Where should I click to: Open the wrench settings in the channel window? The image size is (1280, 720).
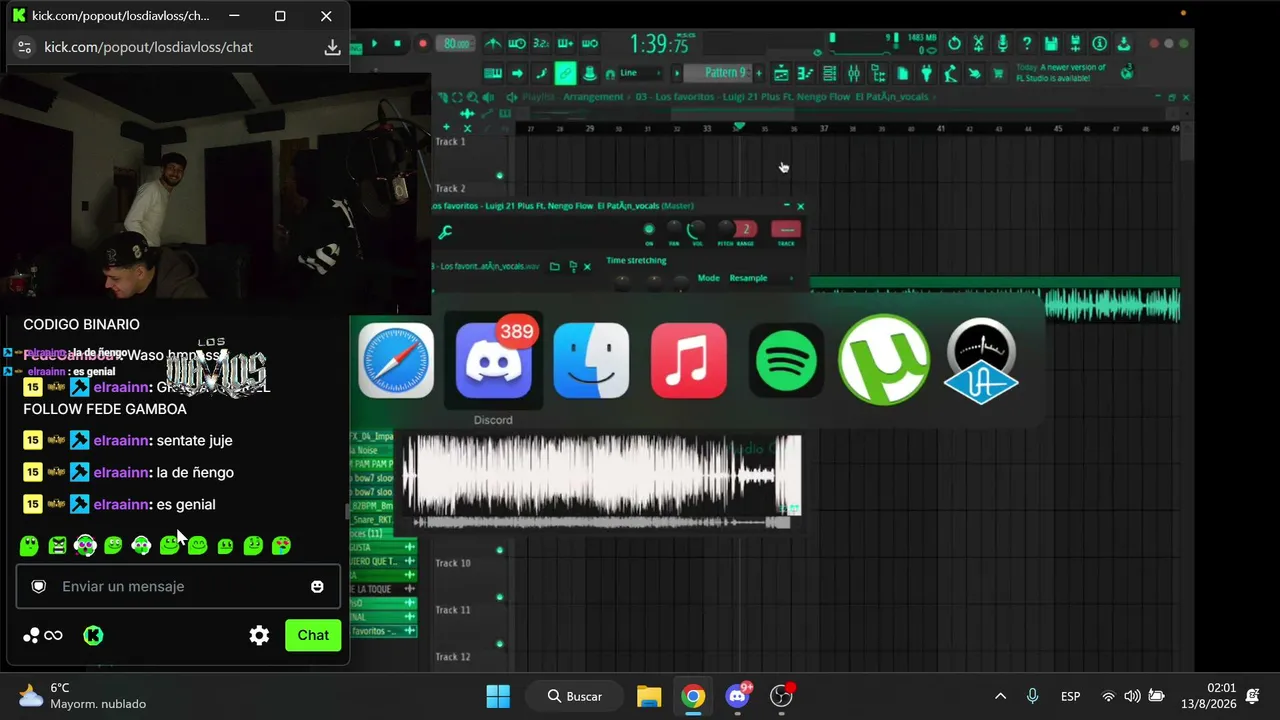tap(445, 233)
